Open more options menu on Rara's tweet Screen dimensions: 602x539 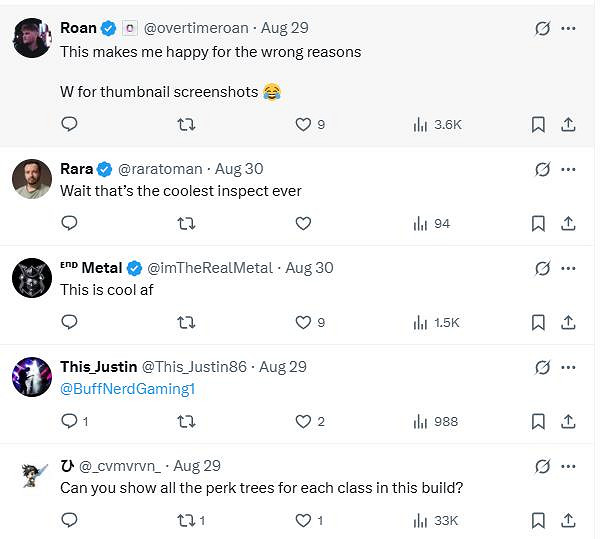tap(569, 170)
